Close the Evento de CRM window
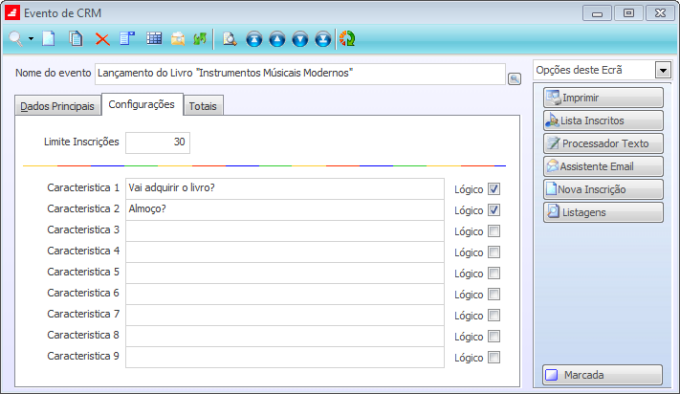The height and width of the screenshot is (394, 680). click(660, 13)
